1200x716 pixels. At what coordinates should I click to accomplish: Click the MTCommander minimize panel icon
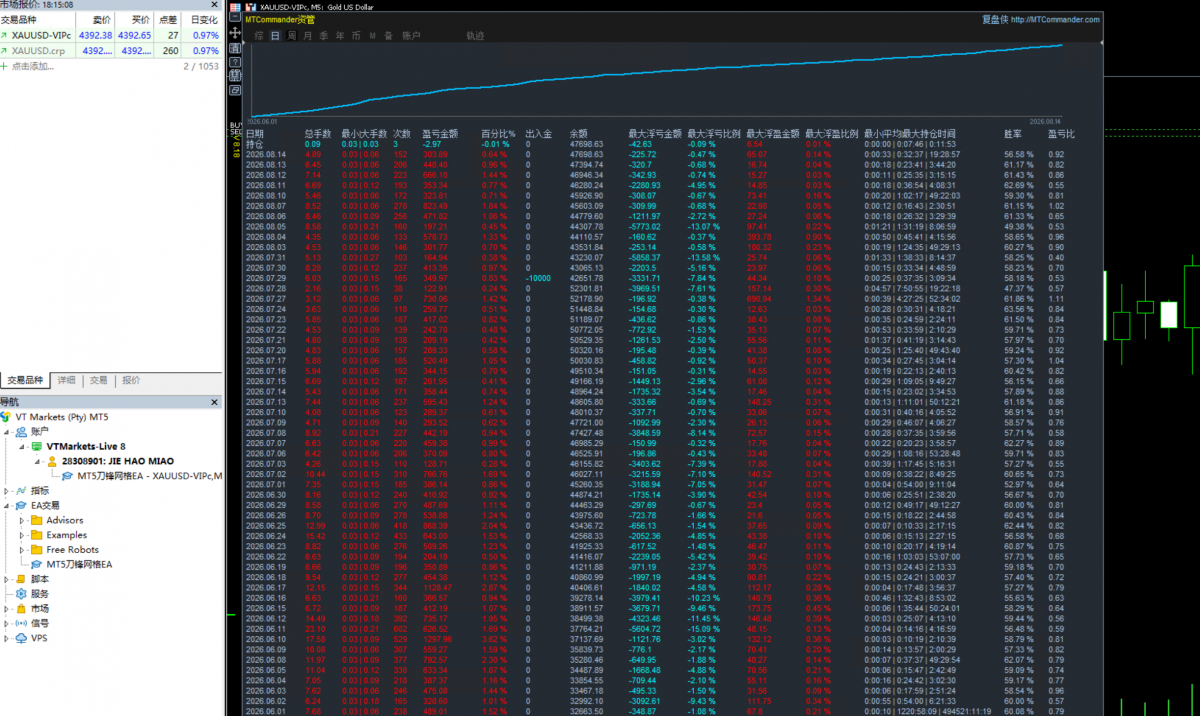click(235, 17)
